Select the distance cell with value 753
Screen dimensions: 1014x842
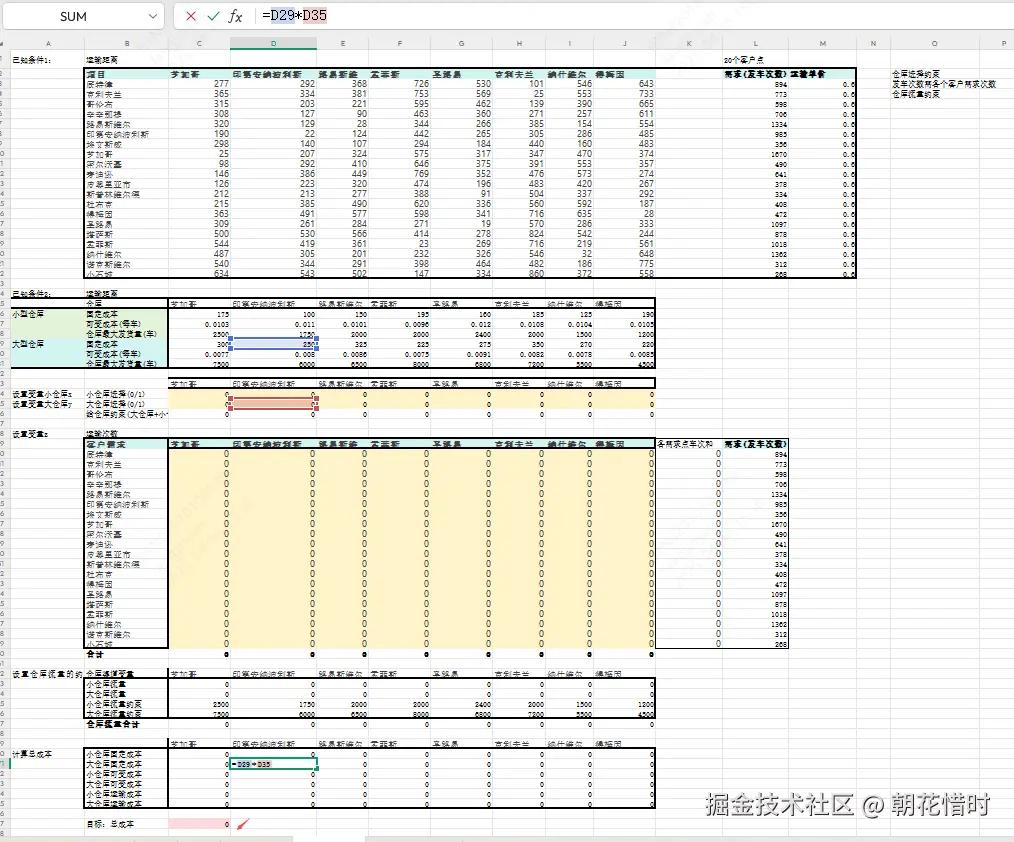coord(400,94)
